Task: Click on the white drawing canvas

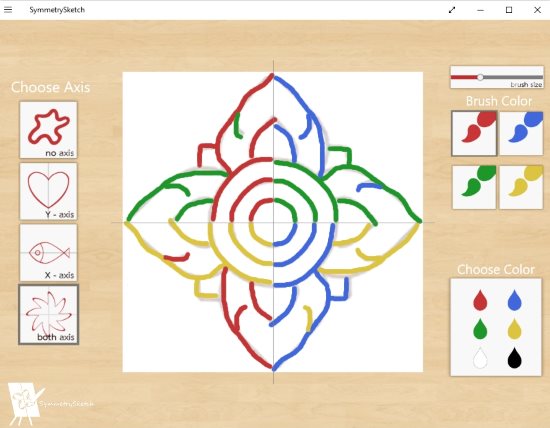Action: pyautogui.click(x=273, y=222)
